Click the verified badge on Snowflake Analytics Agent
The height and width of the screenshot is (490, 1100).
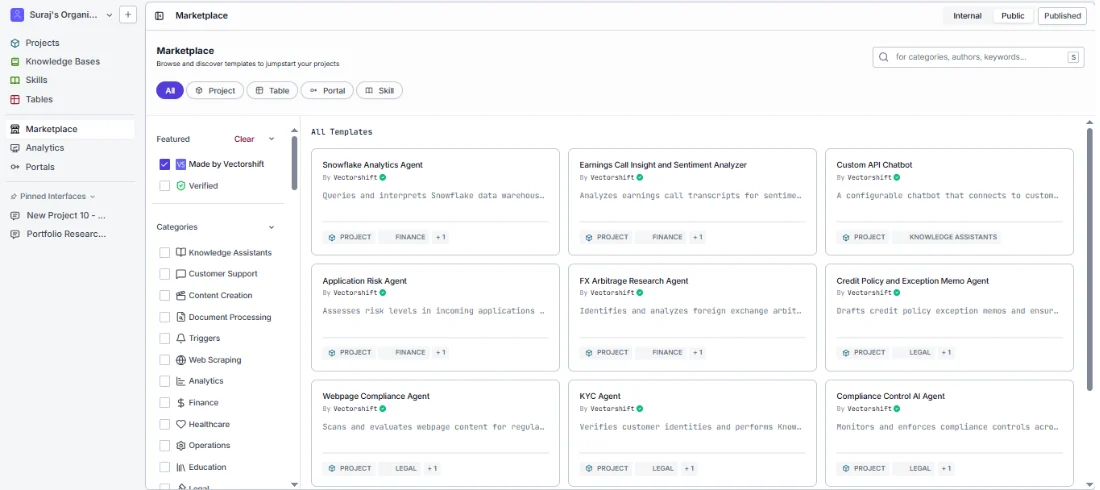pos(383,178)
